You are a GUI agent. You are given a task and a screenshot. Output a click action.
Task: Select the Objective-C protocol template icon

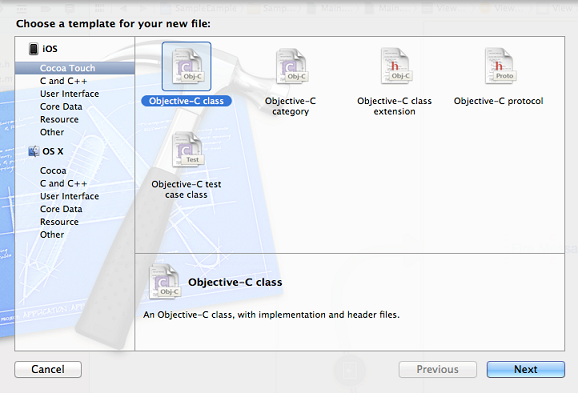click(500, 66)
